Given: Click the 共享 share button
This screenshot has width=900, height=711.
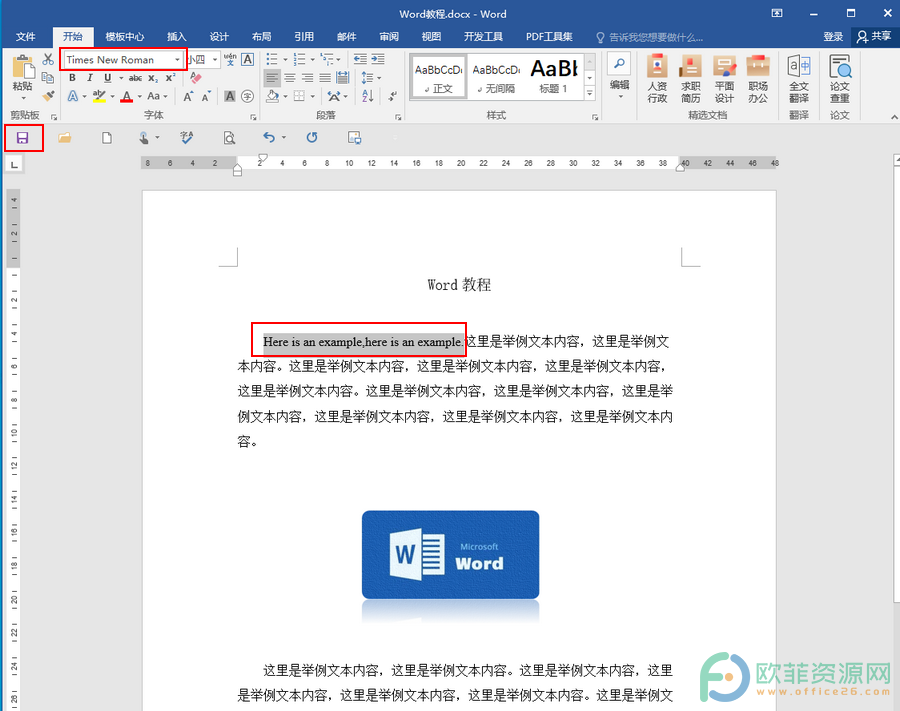Looking at the screenshot, I should [874, 37].
